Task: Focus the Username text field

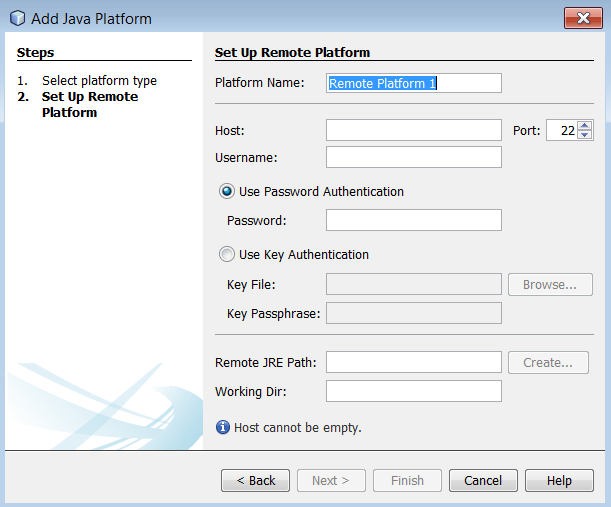Action: point(413,157)
